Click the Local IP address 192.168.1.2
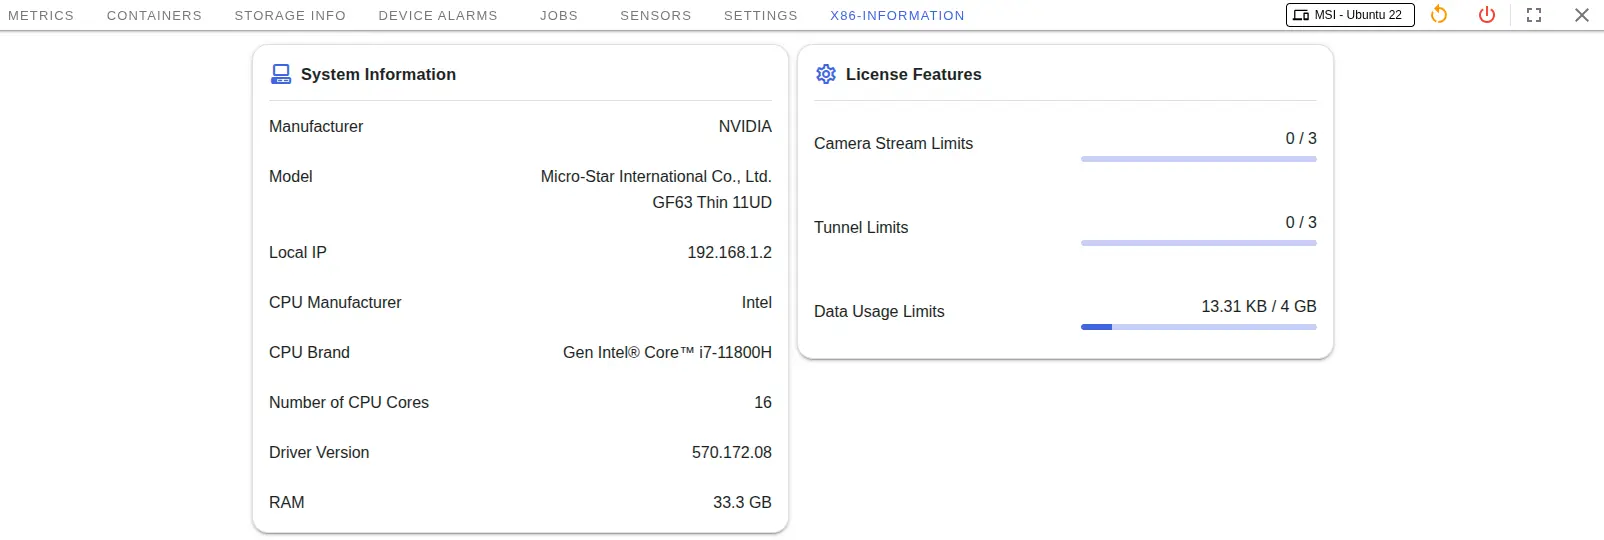 tap(729, 252)
